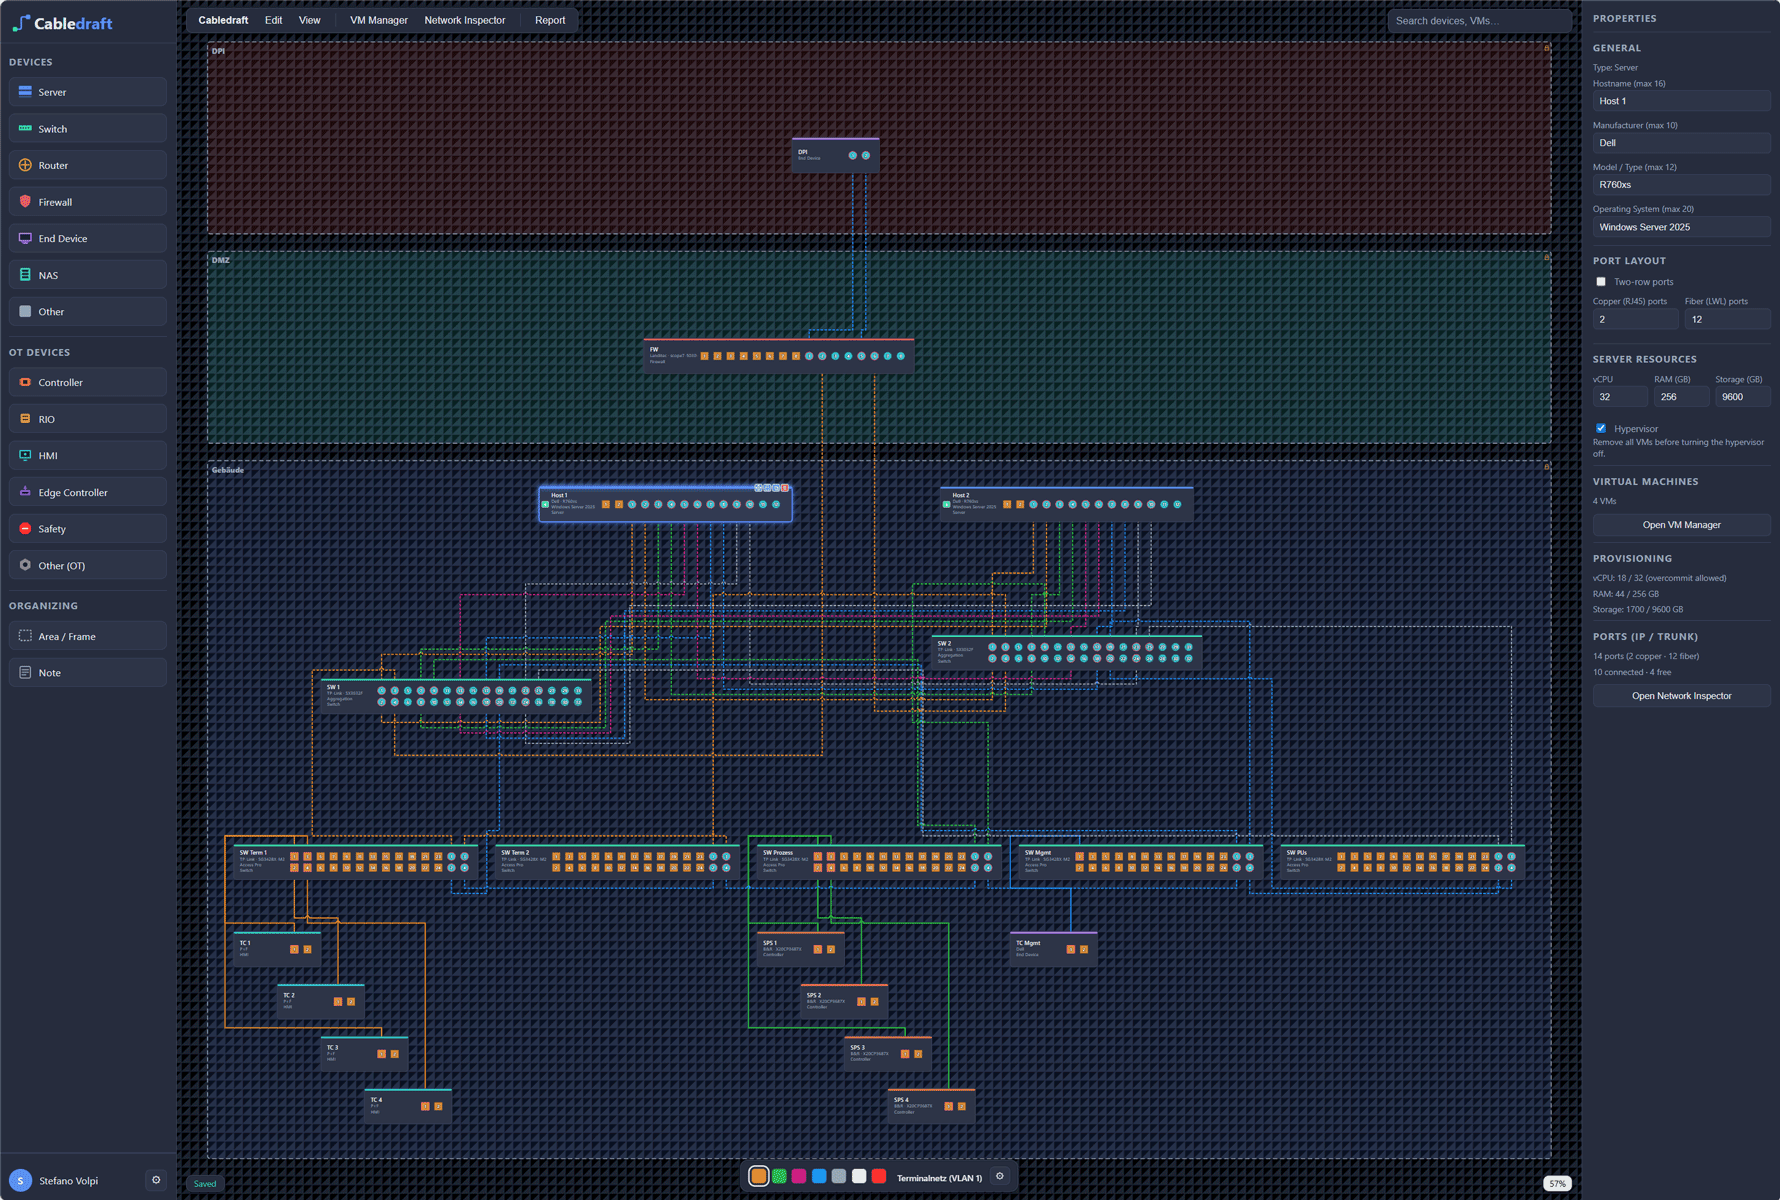Uncheck the Hypervisor checkbox

pos(1601,428)
